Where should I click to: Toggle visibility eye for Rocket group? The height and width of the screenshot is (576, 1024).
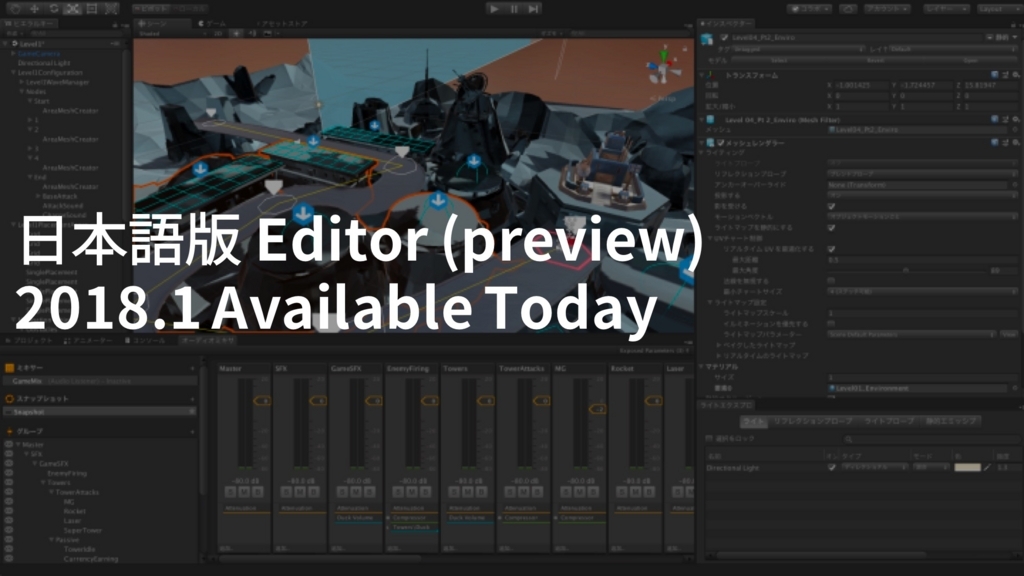pos(8,511)
